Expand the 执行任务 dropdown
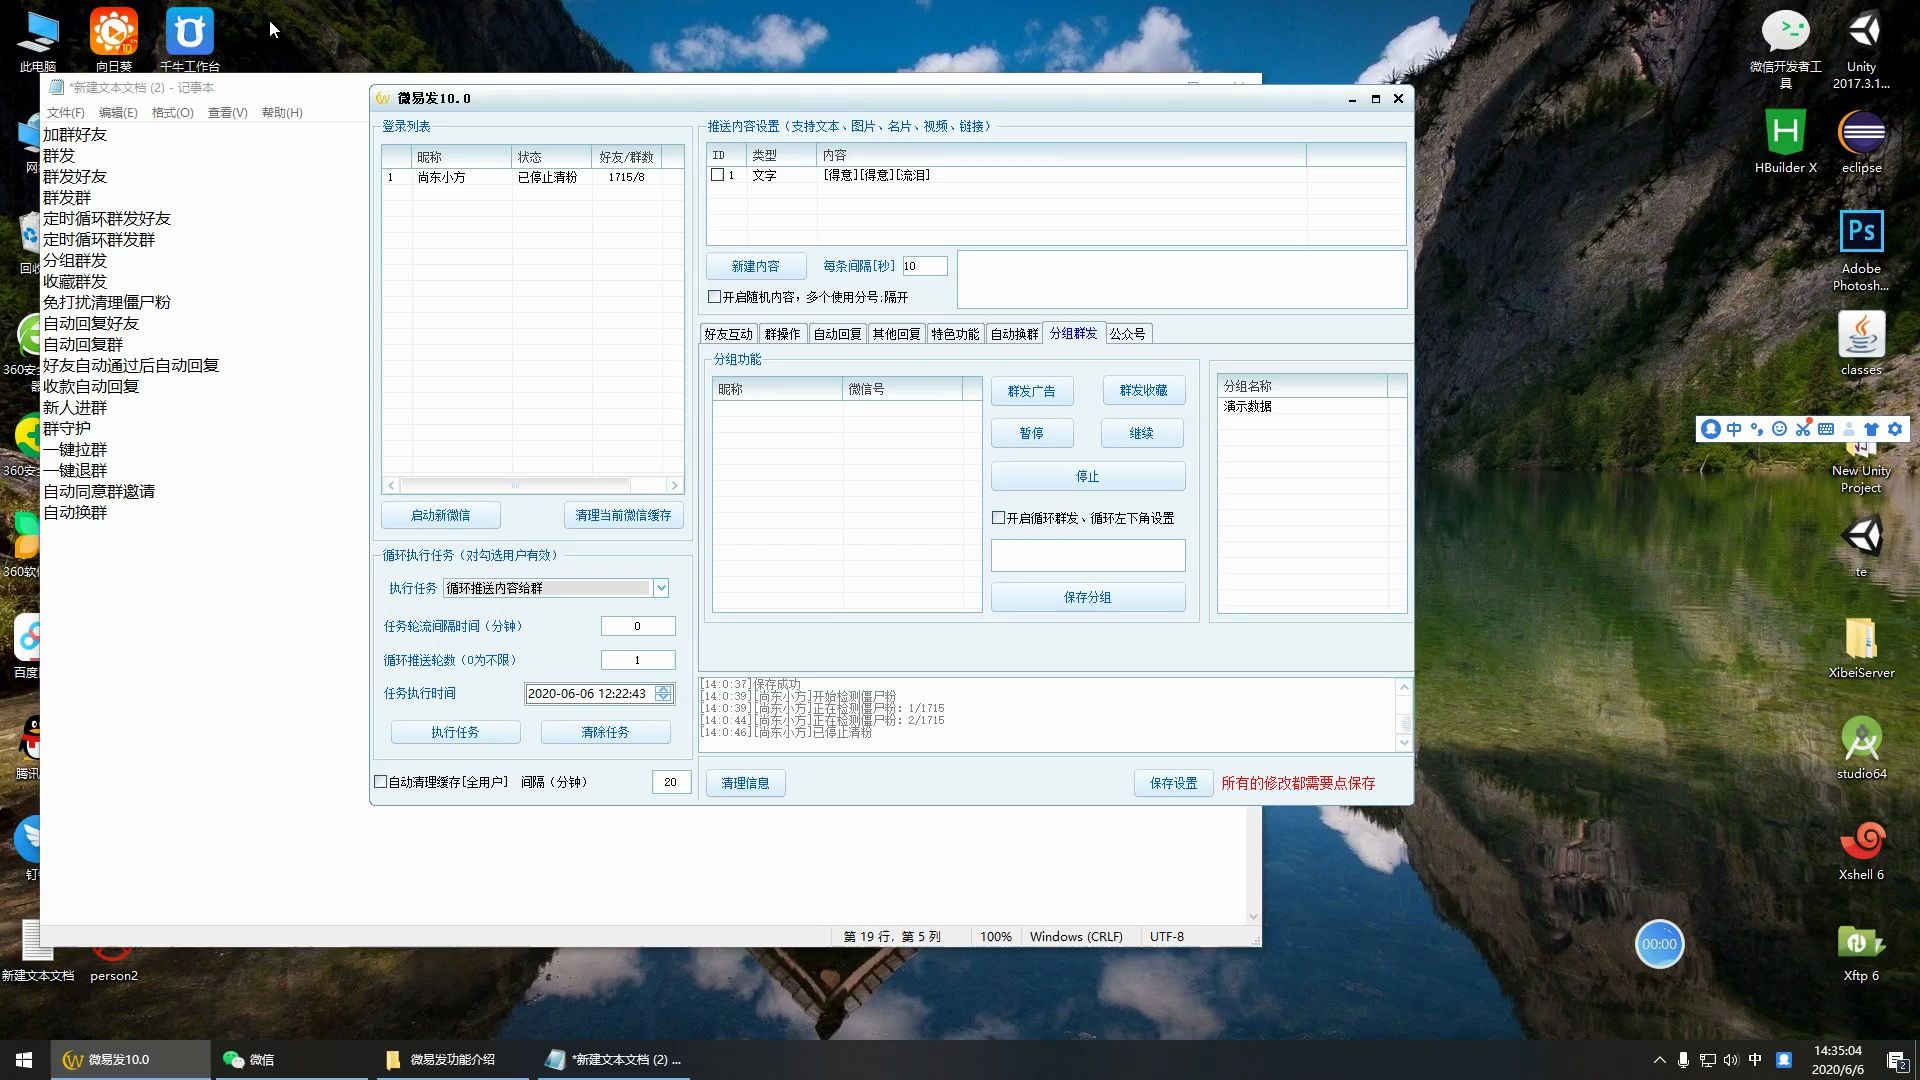Image resolution: width=1920 pixels, height=1080 pixels. coord(661,588)
